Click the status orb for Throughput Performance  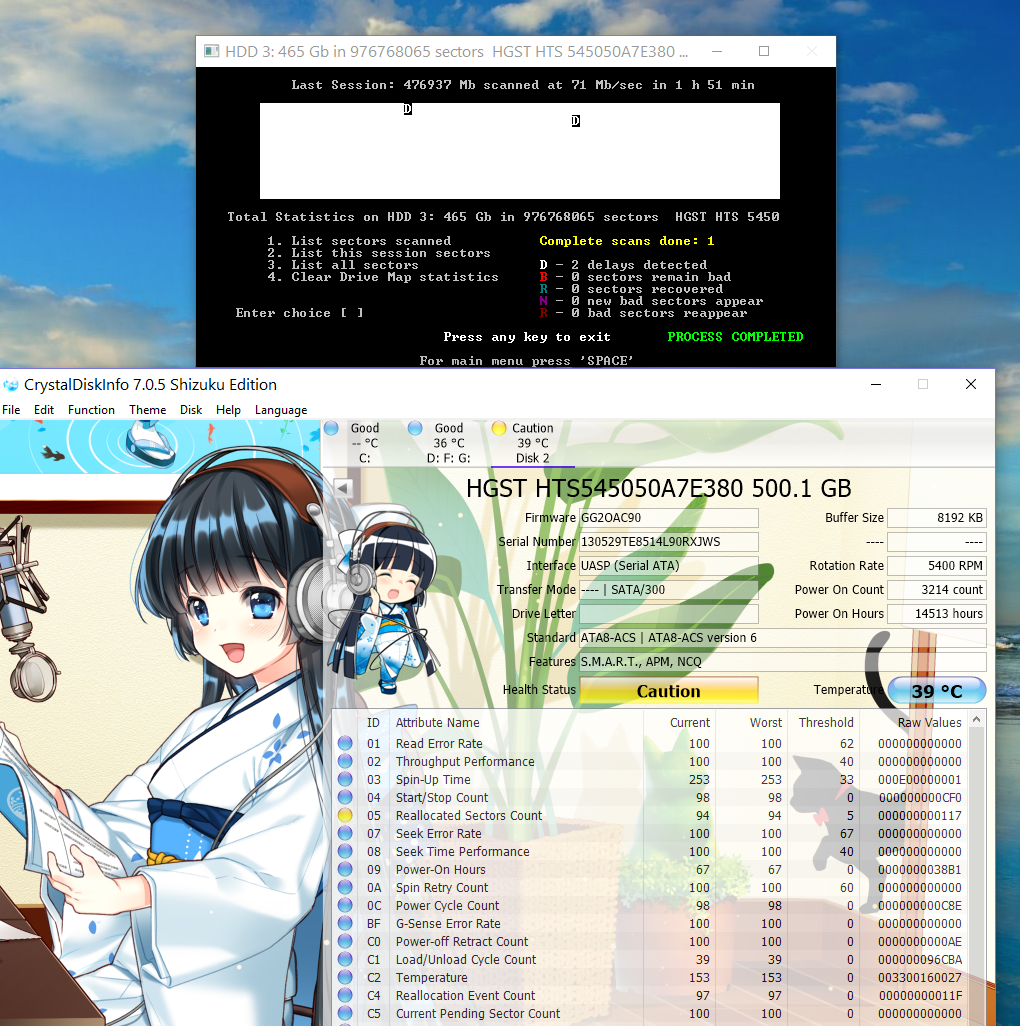[x=345, y=761]
